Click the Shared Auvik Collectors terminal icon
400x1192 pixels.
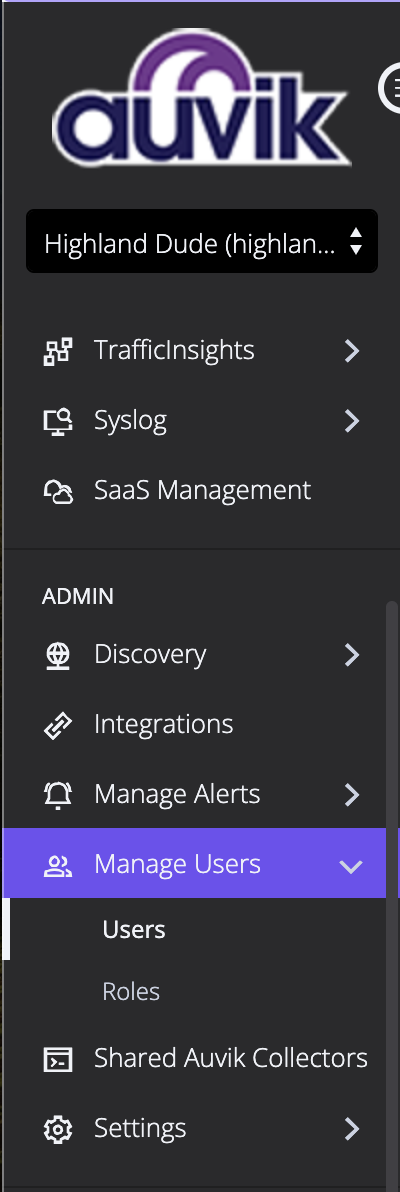(58, 1058)
